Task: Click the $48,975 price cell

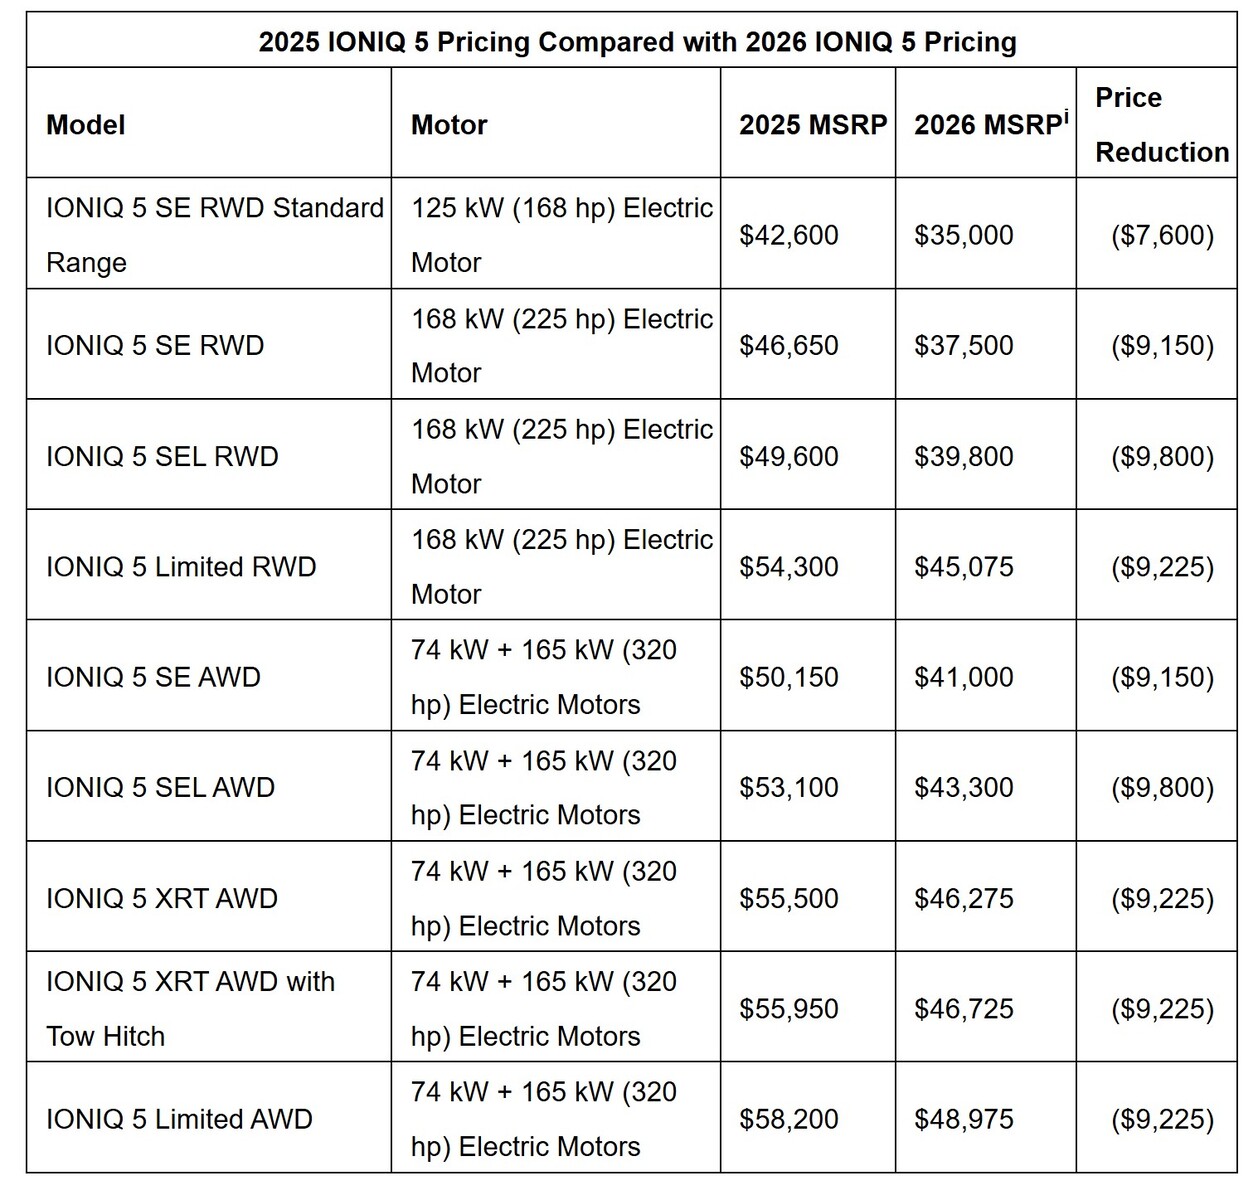Action: point(964,1119)
